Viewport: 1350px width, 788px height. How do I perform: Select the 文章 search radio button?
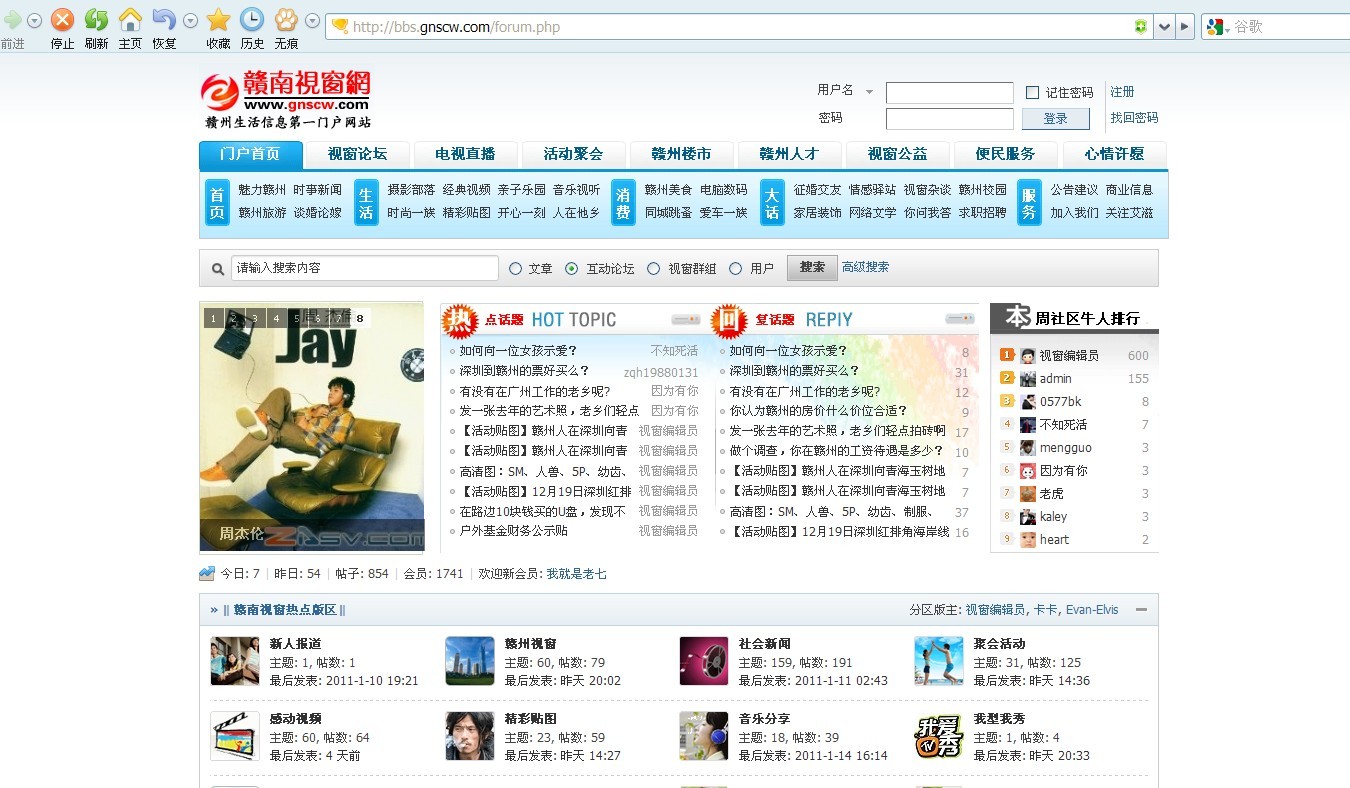click(x=516, y=269)
